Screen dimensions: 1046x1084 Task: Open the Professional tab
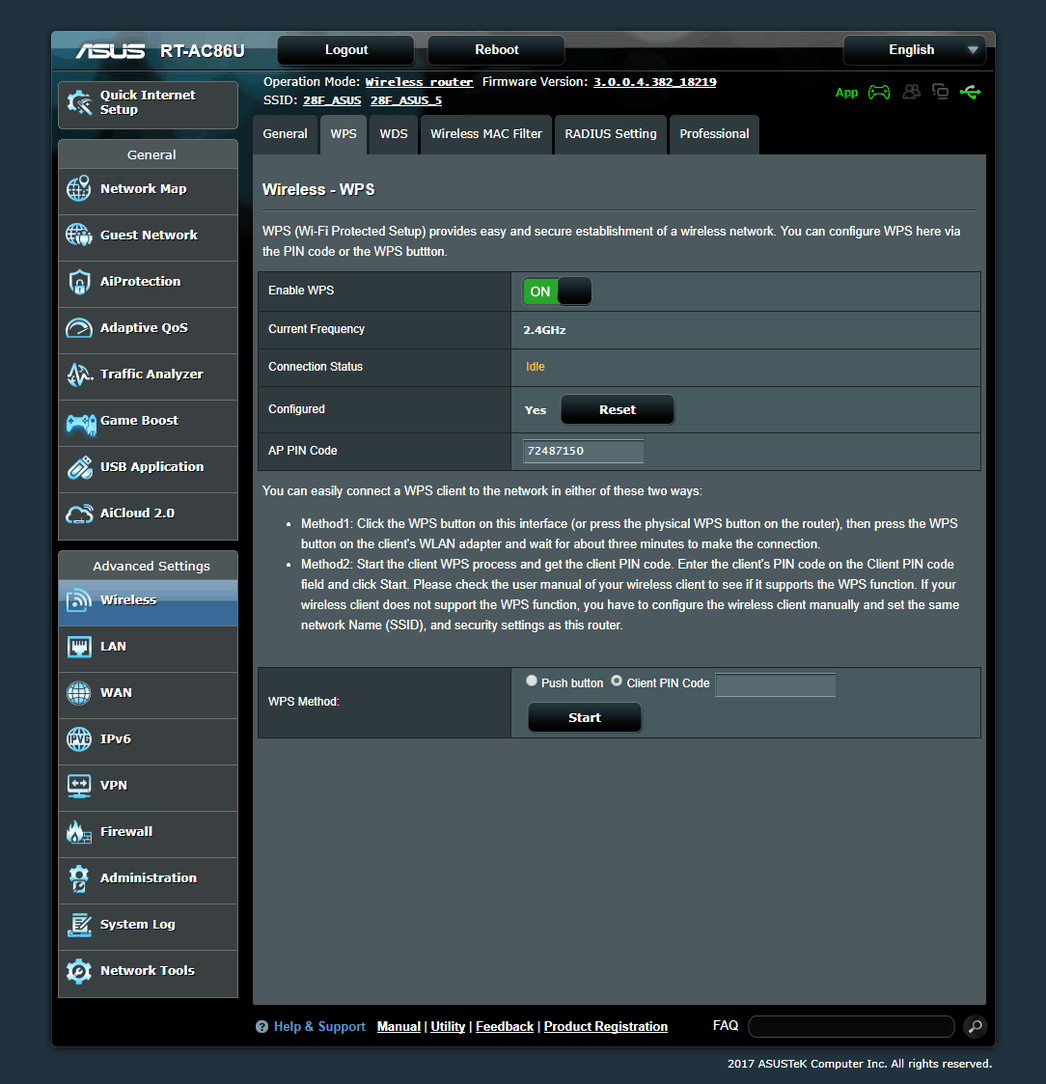714,134
